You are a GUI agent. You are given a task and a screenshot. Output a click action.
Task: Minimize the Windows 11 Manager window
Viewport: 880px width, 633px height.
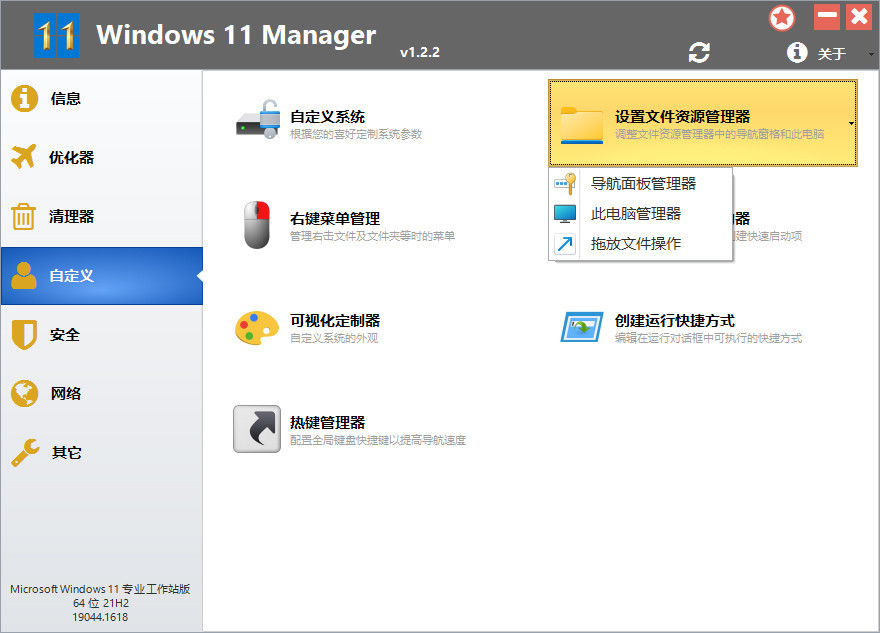(x=827, y=17)
